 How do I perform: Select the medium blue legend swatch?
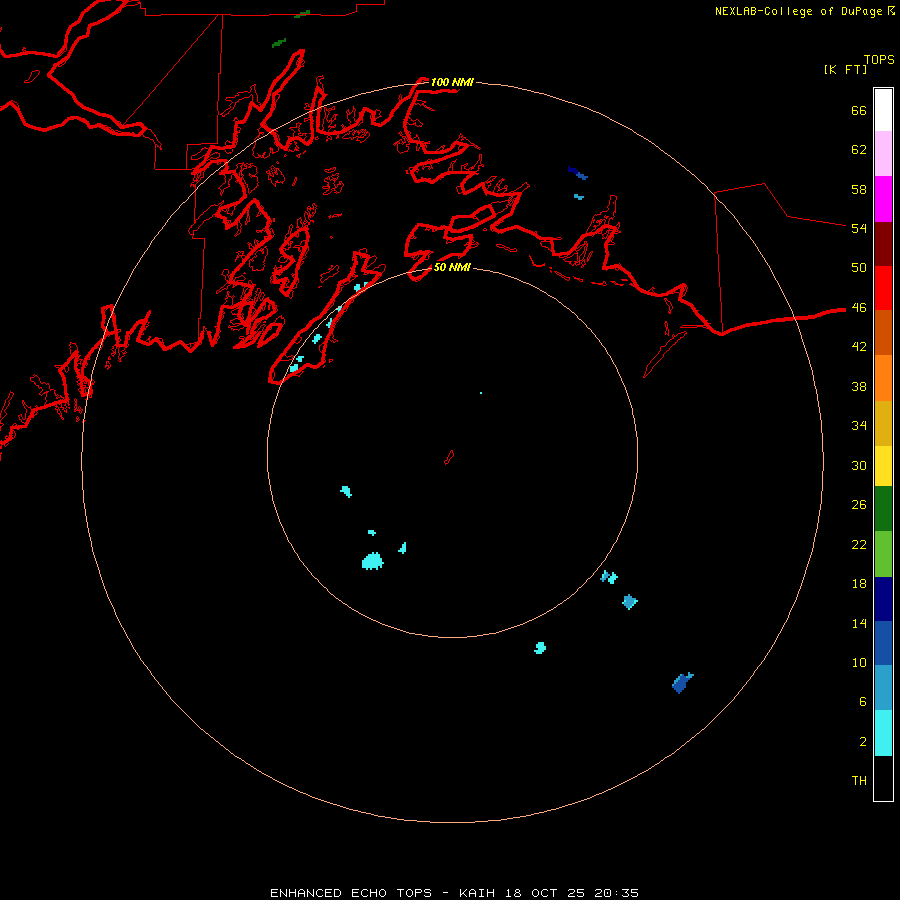[x=883, y=643]
